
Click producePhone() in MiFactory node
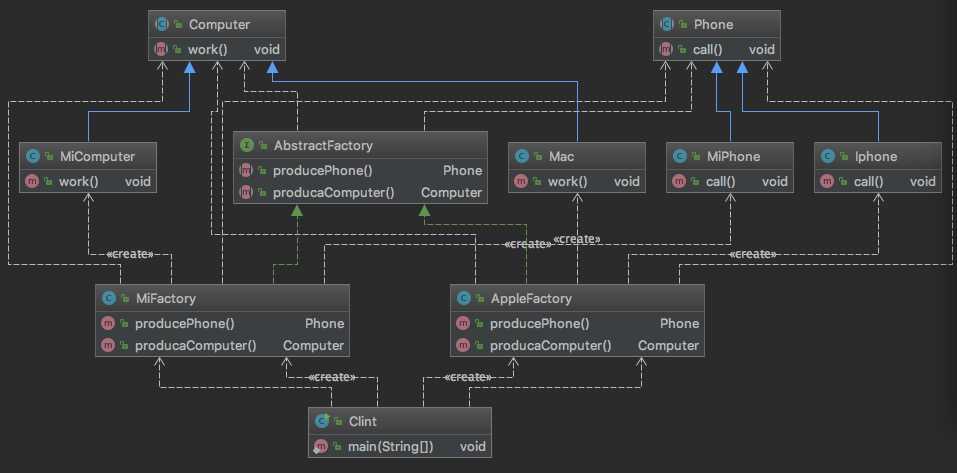point(184,323)
